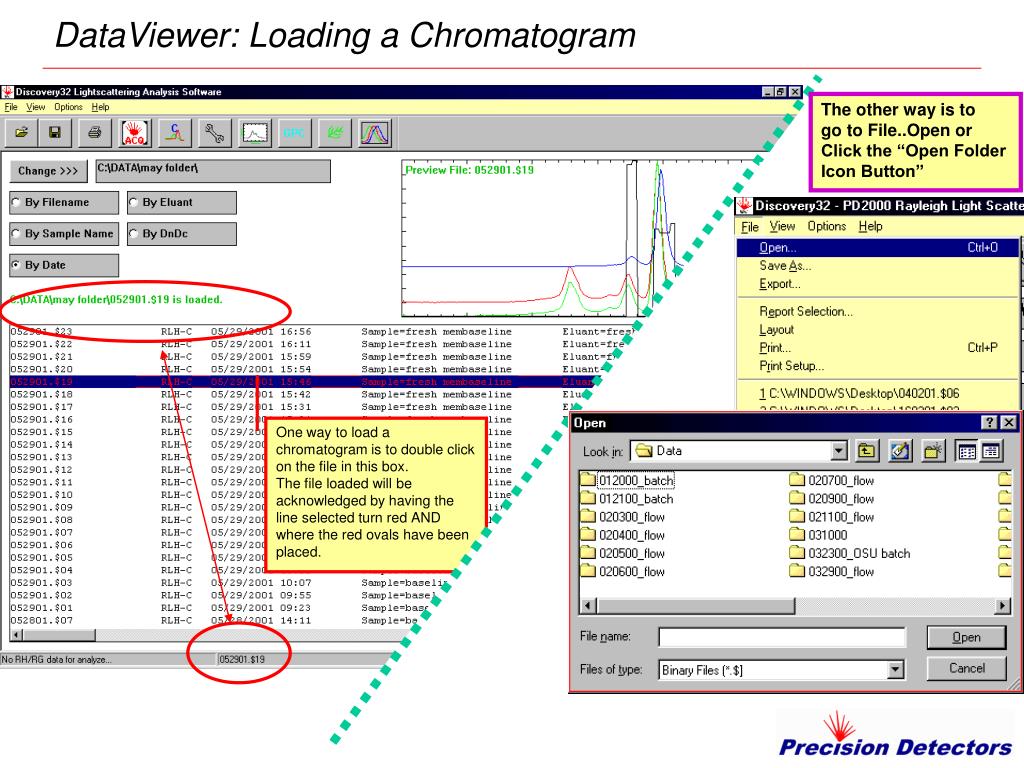Expand the Files of type dropdown
The image size is (1024, 768).
(896, 669)
